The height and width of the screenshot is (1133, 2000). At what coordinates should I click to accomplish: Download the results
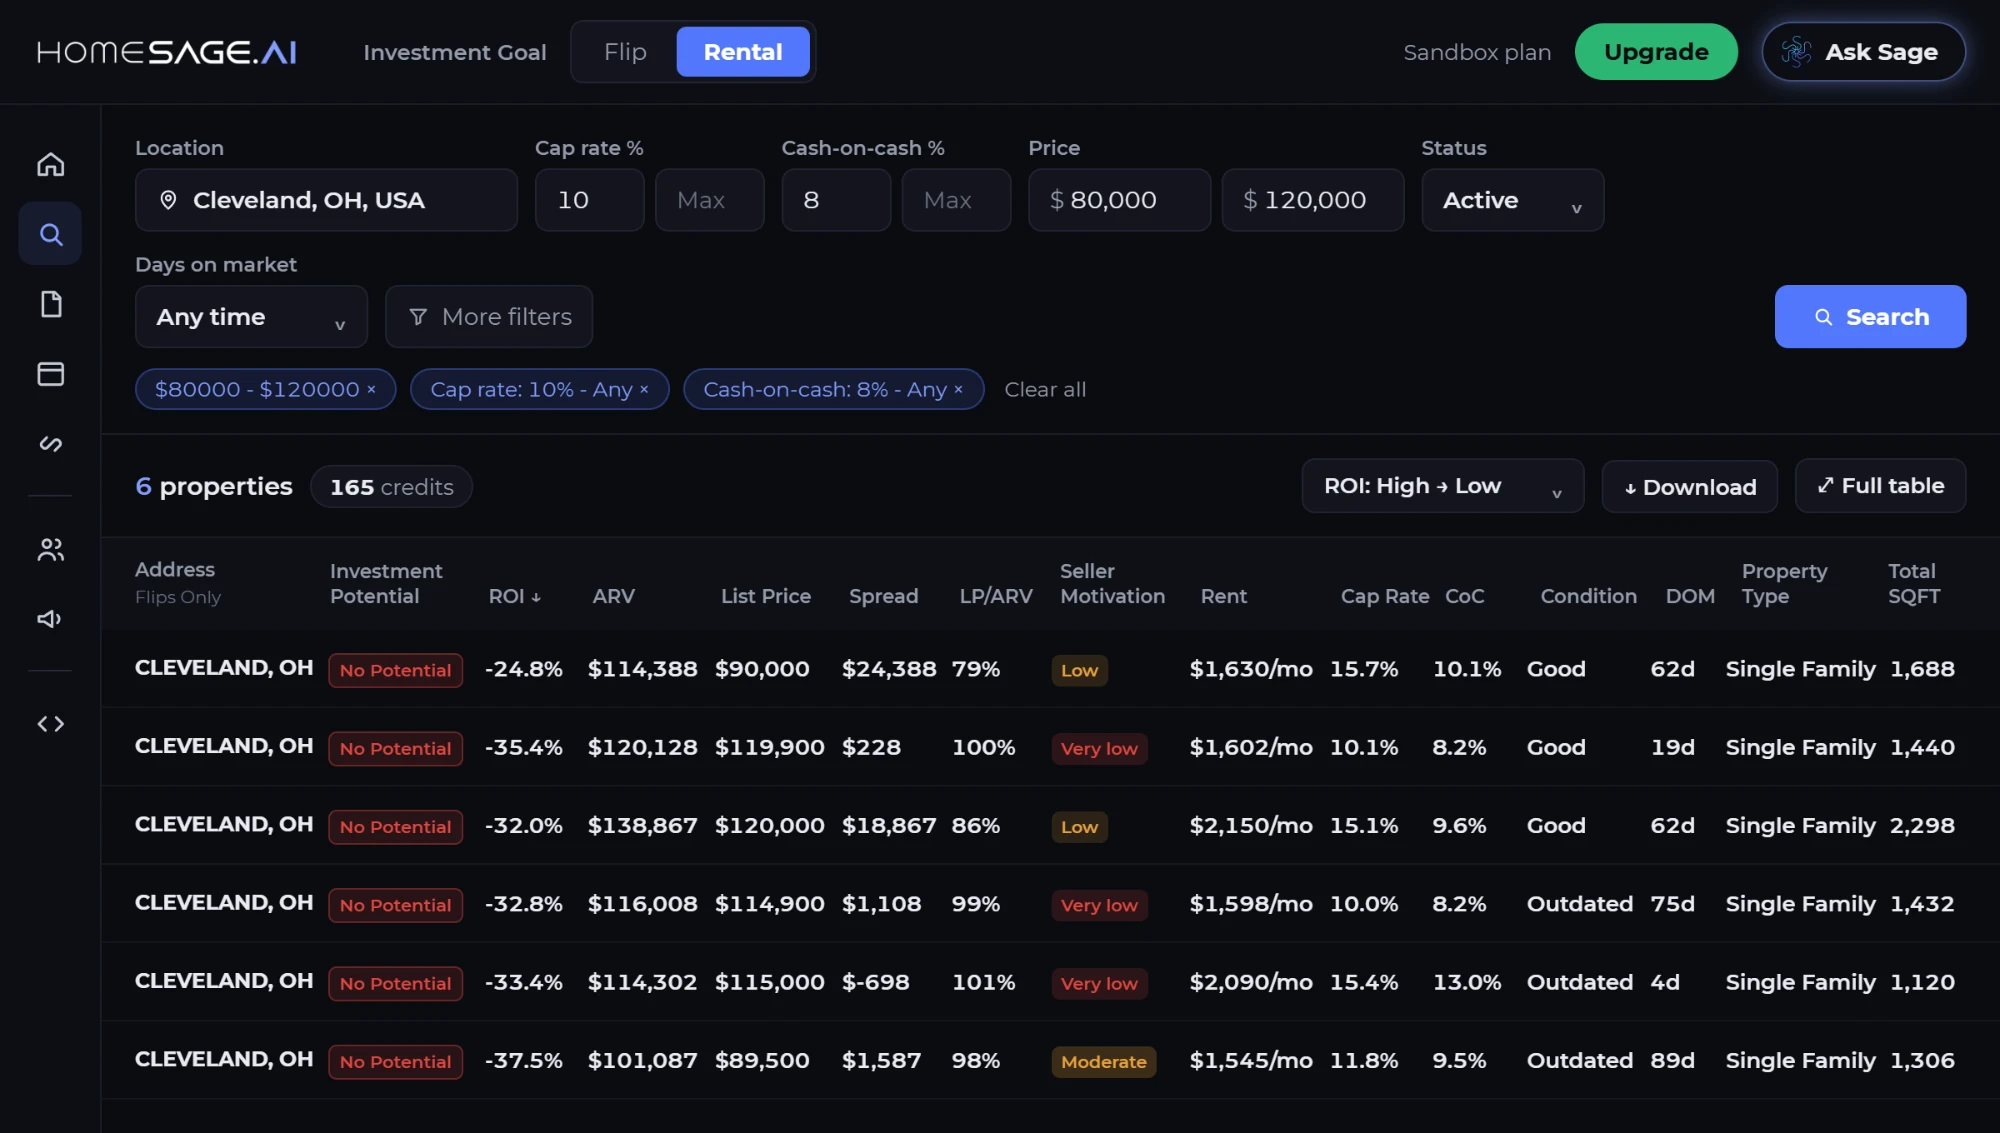point(1689,487)
